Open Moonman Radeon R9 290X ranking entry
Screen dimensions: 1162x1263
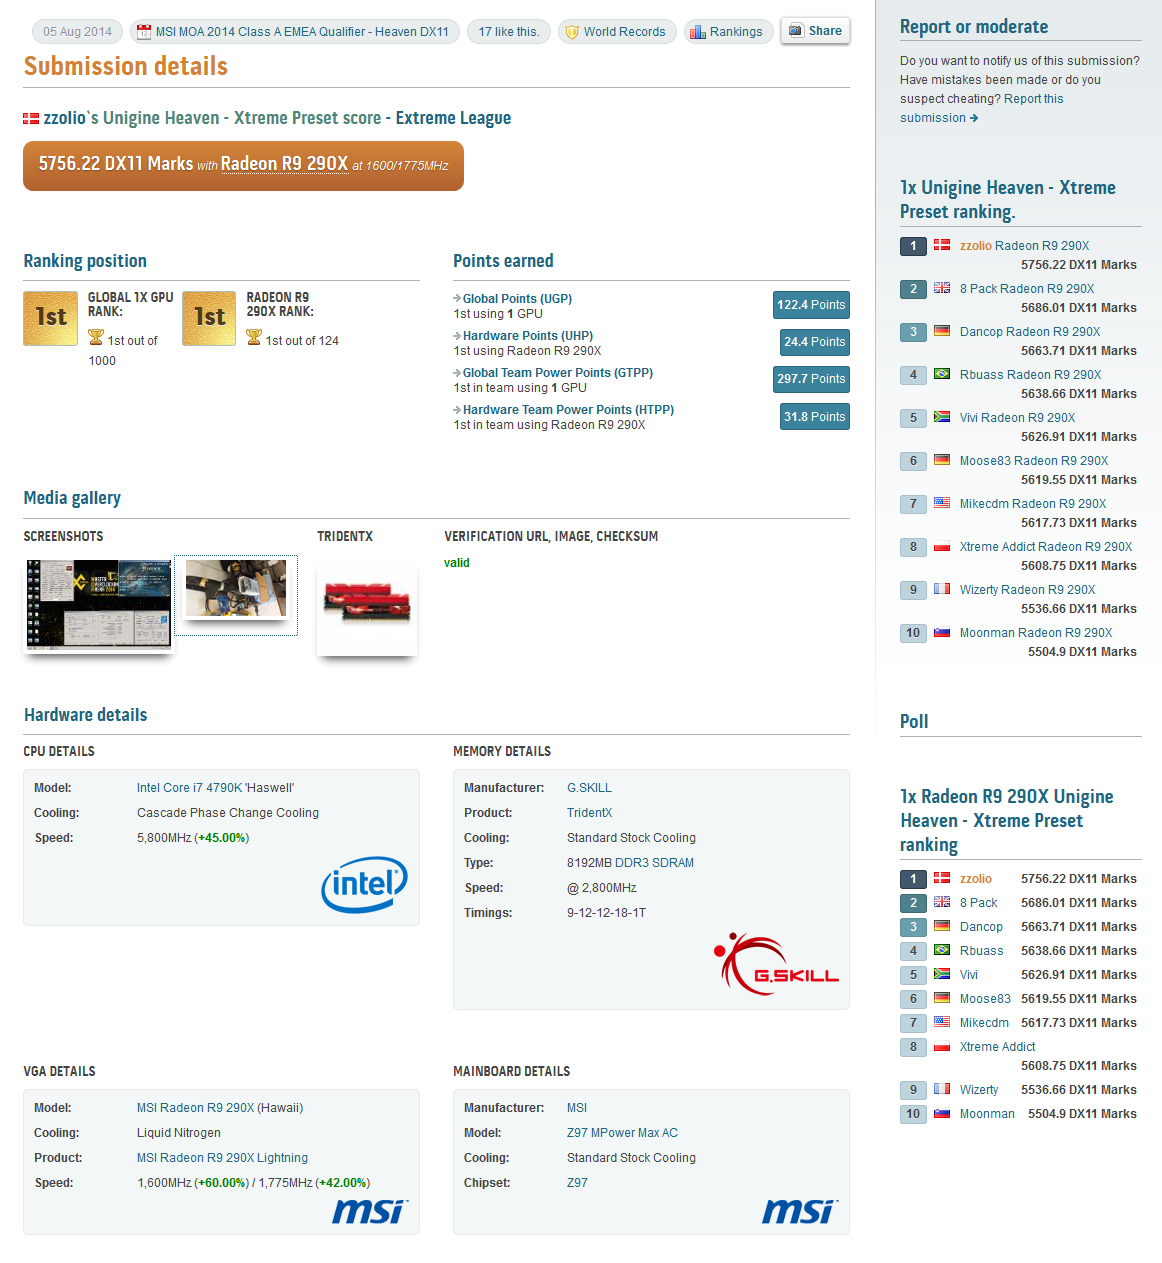click(x=1036, y=633)
